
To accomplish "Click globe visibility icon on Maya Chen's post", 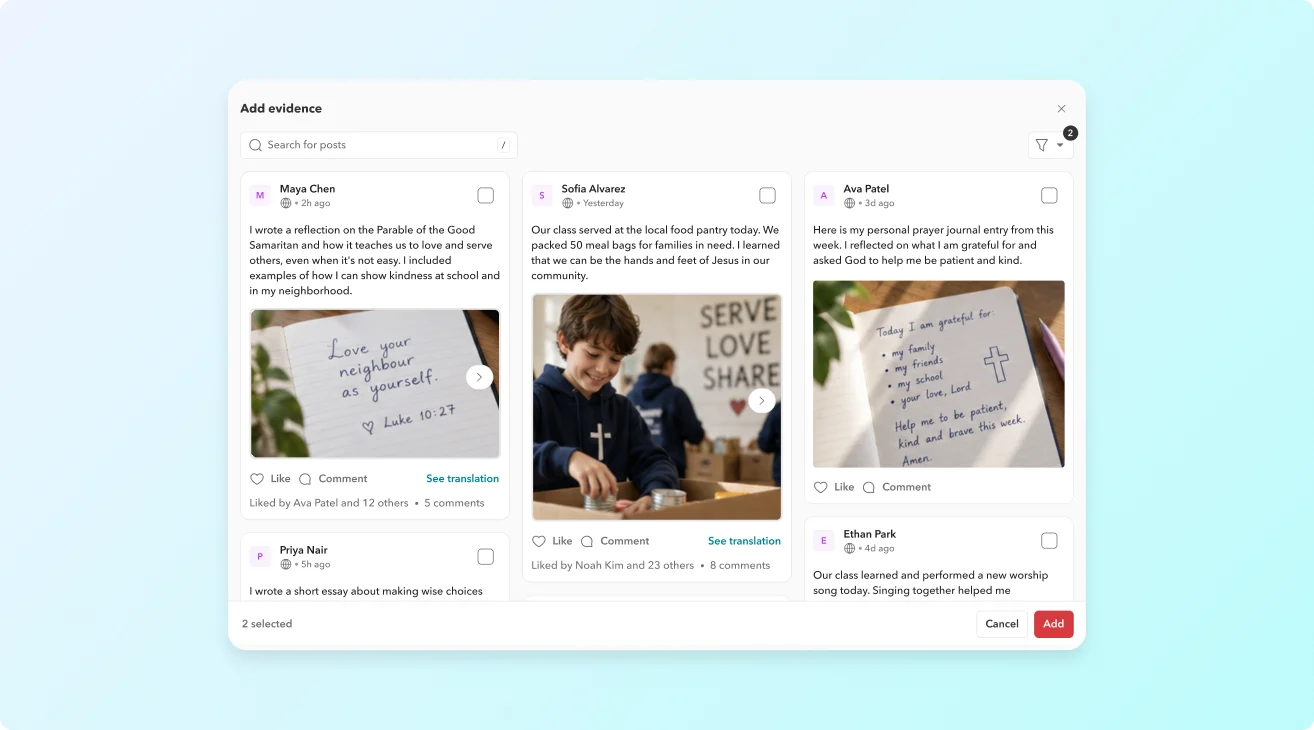I will 286,203.
